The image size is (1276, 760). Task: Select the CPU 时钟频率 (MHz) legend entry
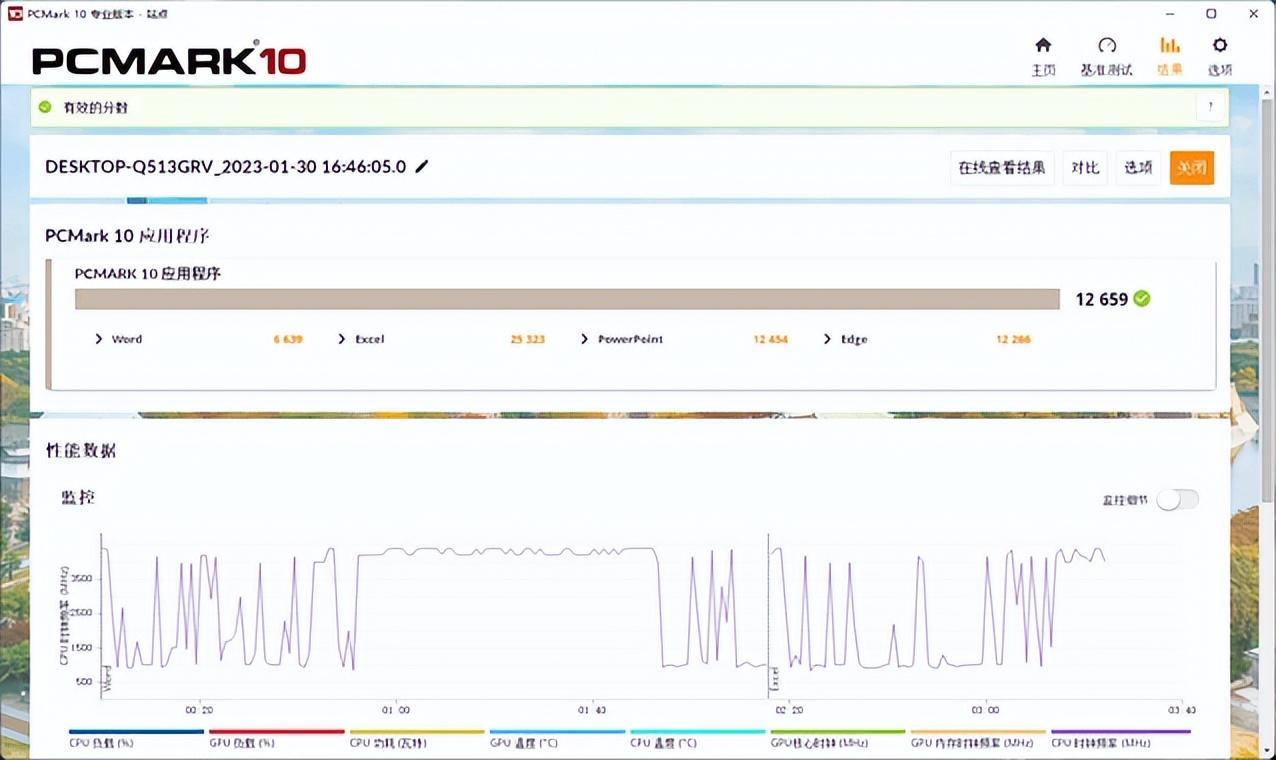[1120, 737]
